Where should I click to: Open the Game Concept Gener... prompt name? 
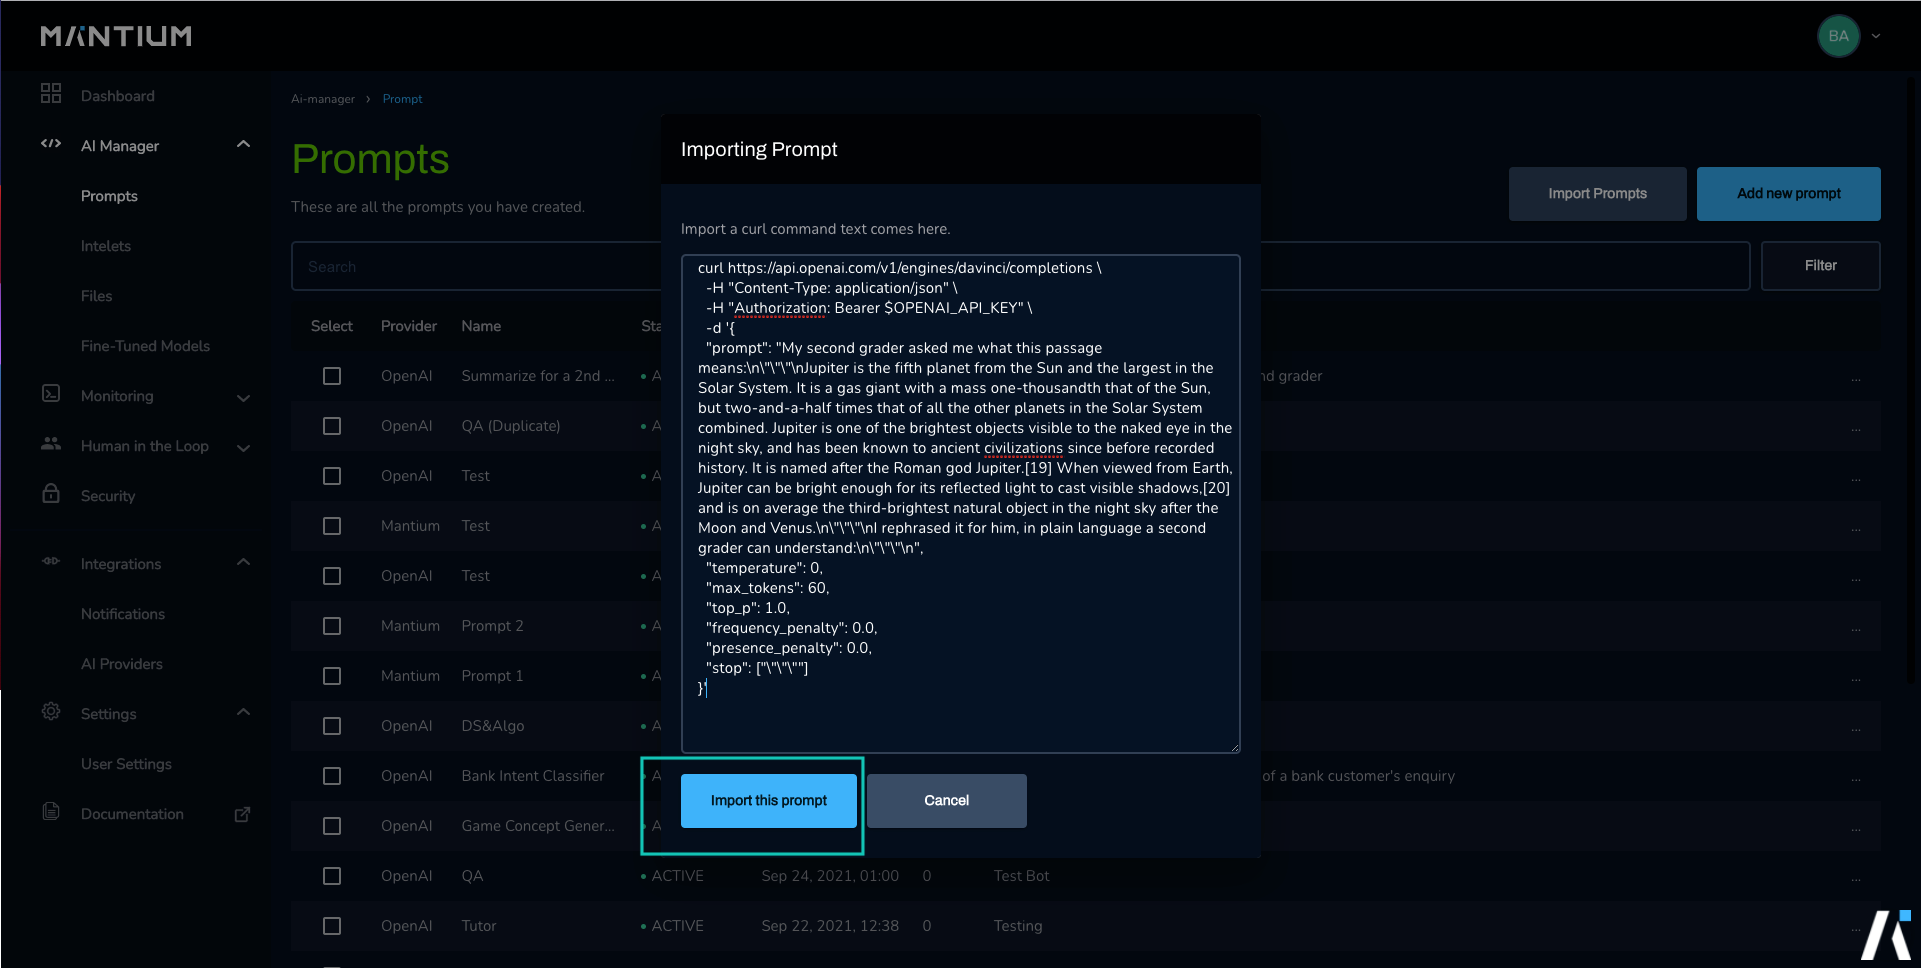tap(538, 826)
